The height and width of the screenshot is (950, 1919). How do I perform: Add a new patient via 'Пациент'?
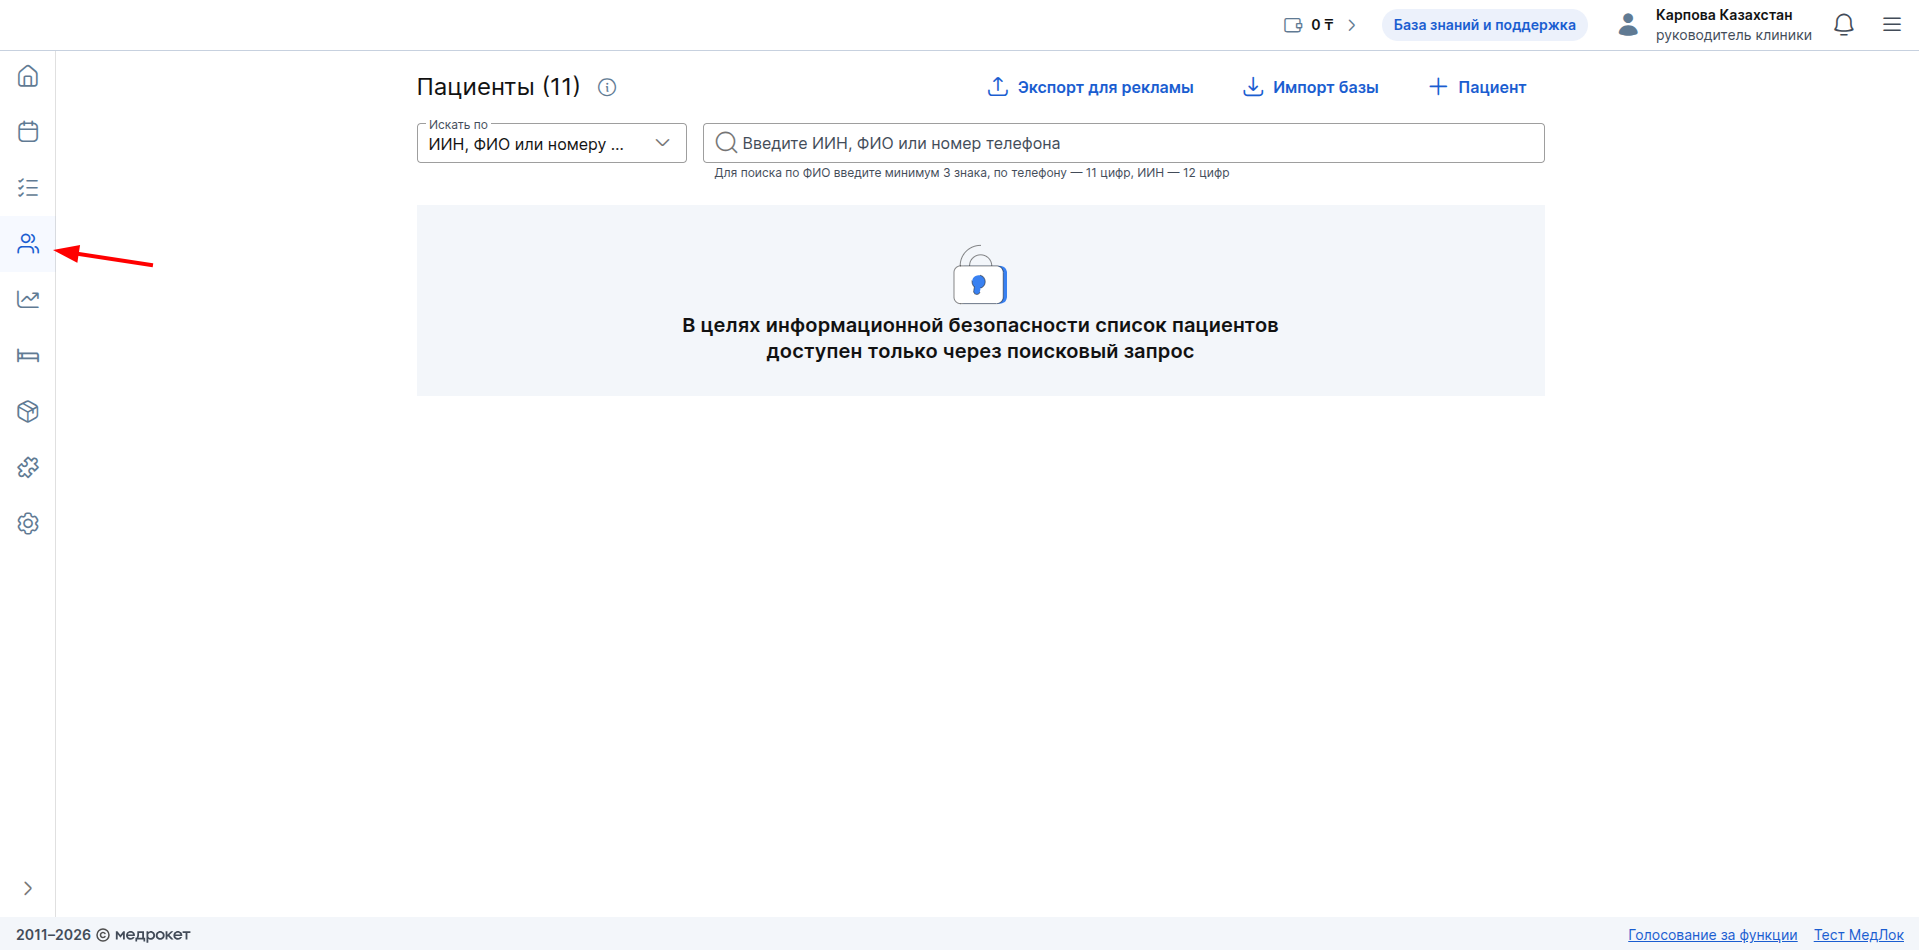pos(1477,87)
